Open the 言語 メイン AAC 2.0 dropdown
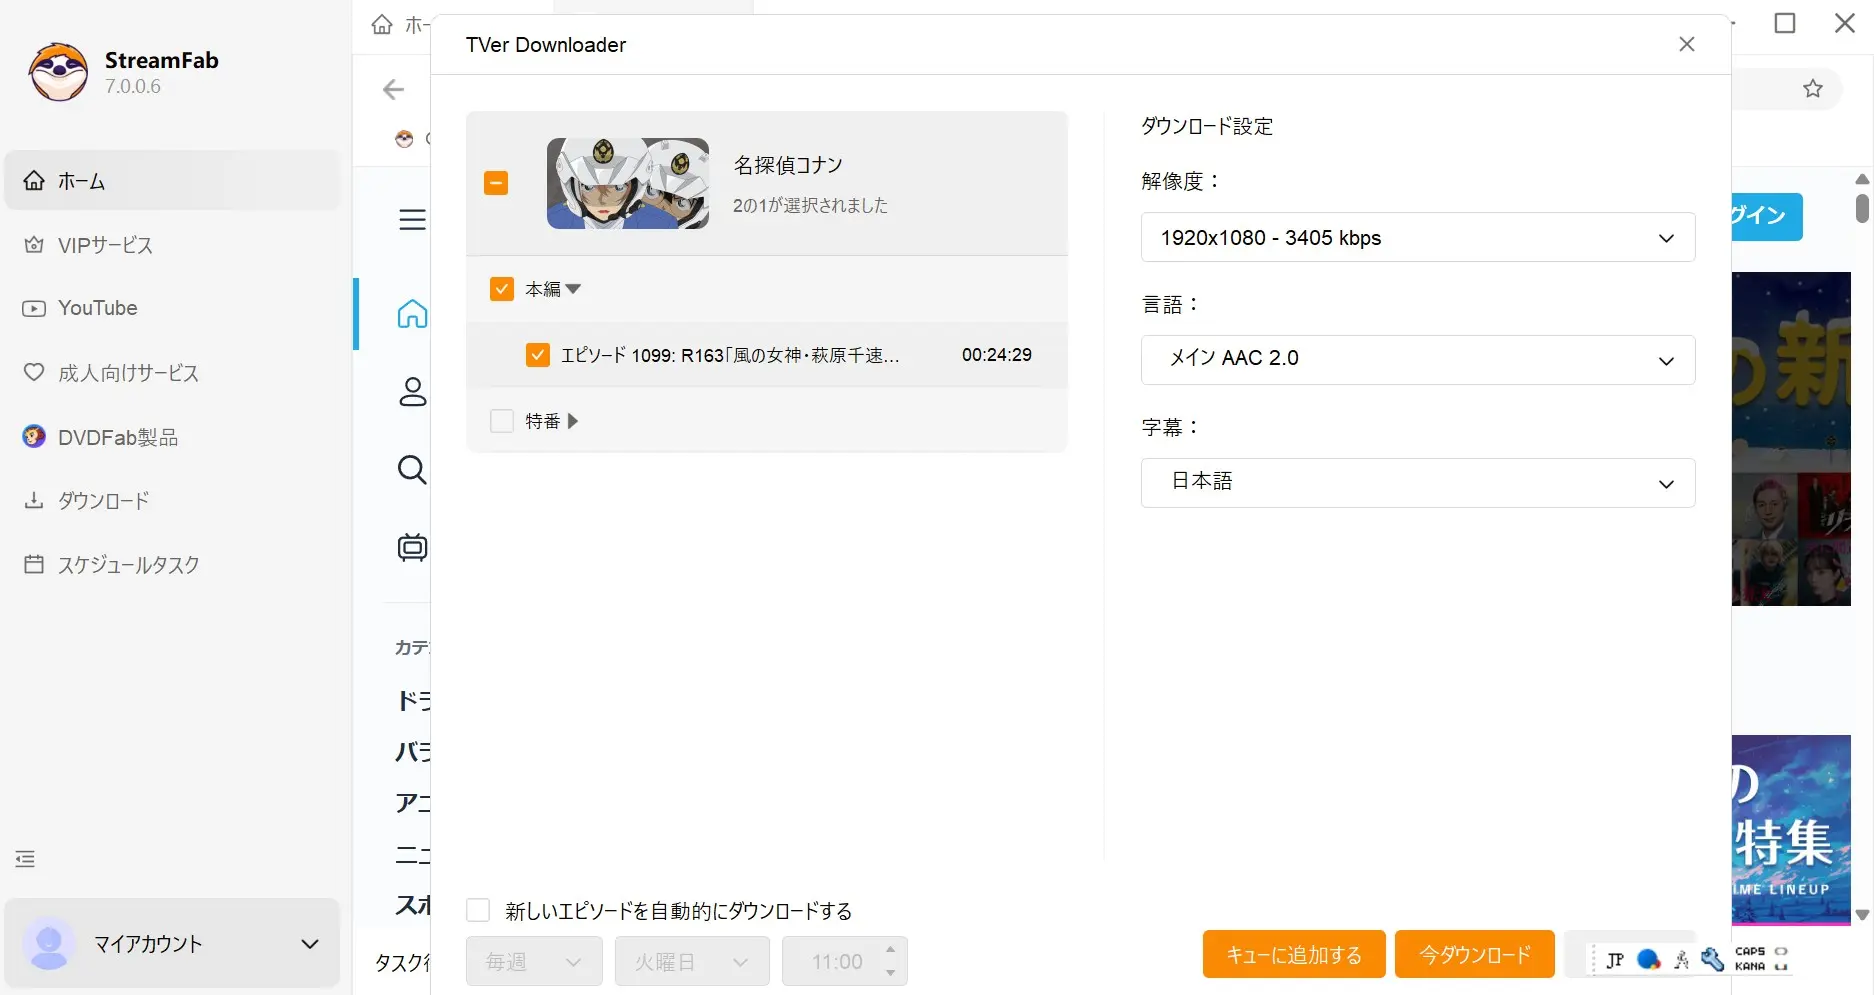 [x=1418, y=360]
